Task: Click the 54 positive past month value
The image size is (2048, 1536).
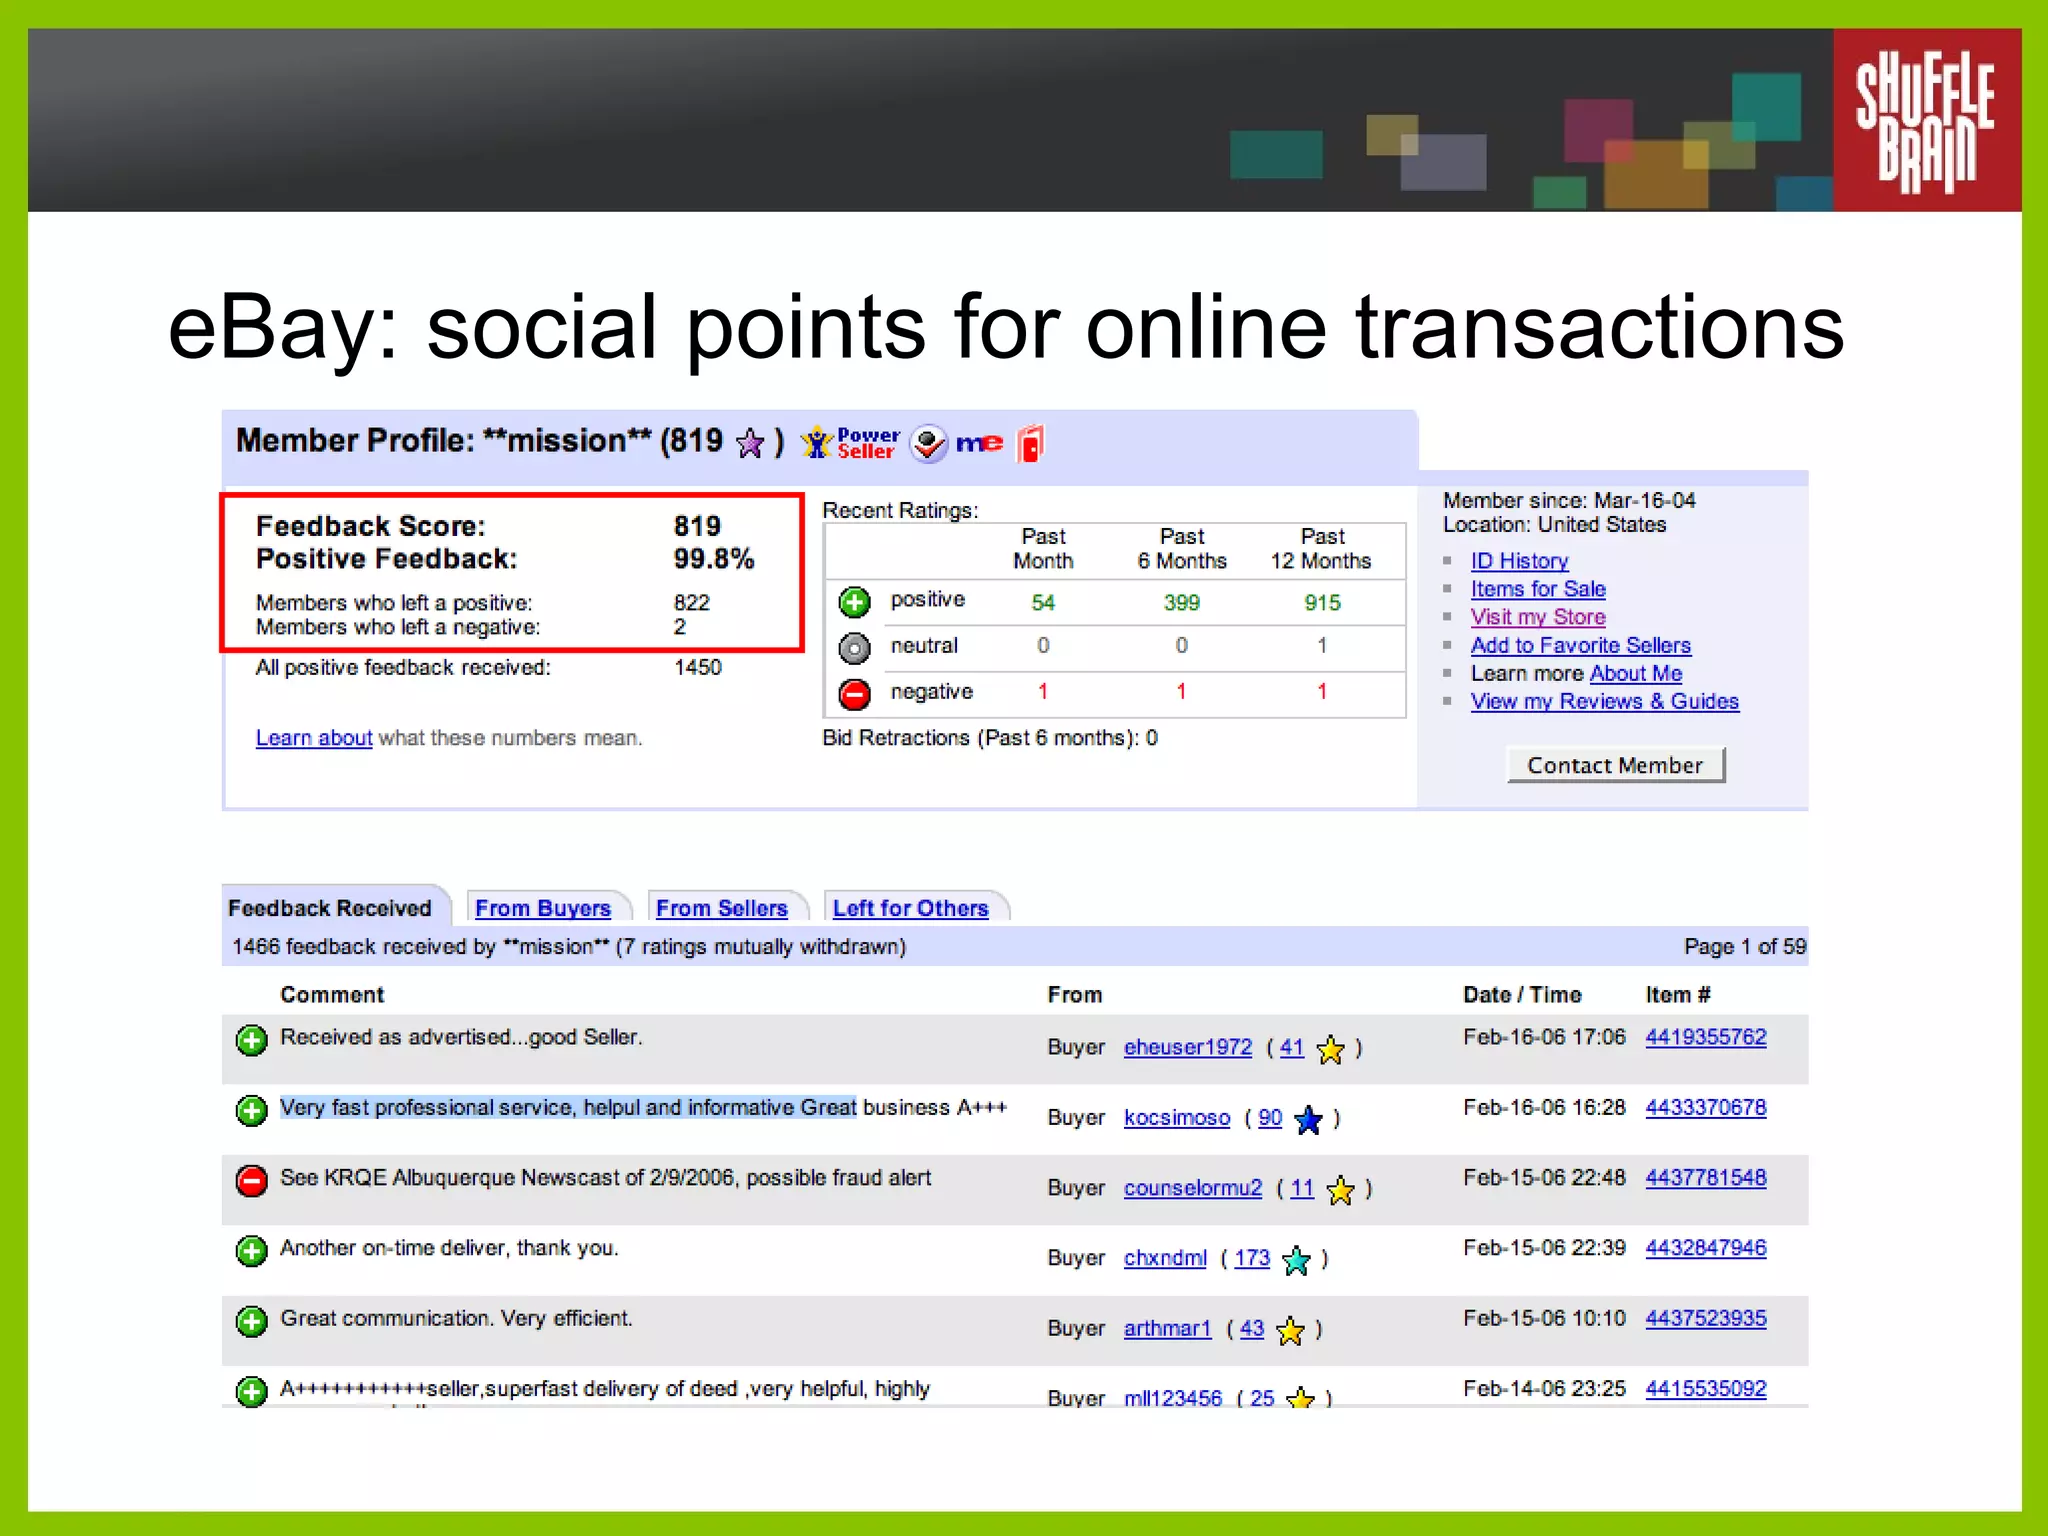Action: [x=1043, y=603]
